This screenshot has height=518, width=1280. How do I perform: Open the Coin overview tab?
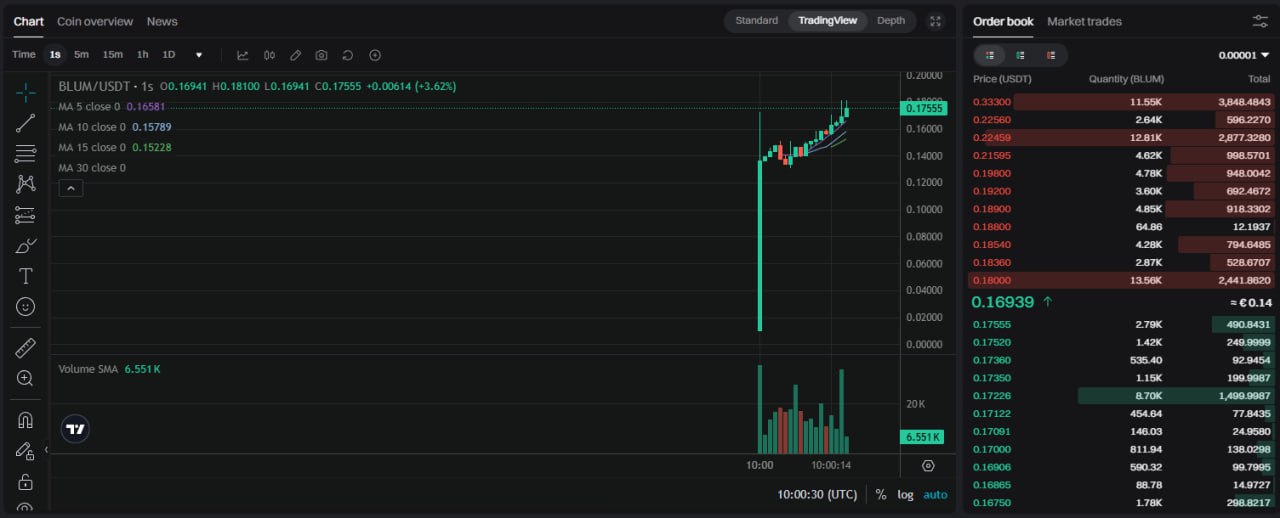[x=95, y=21]
